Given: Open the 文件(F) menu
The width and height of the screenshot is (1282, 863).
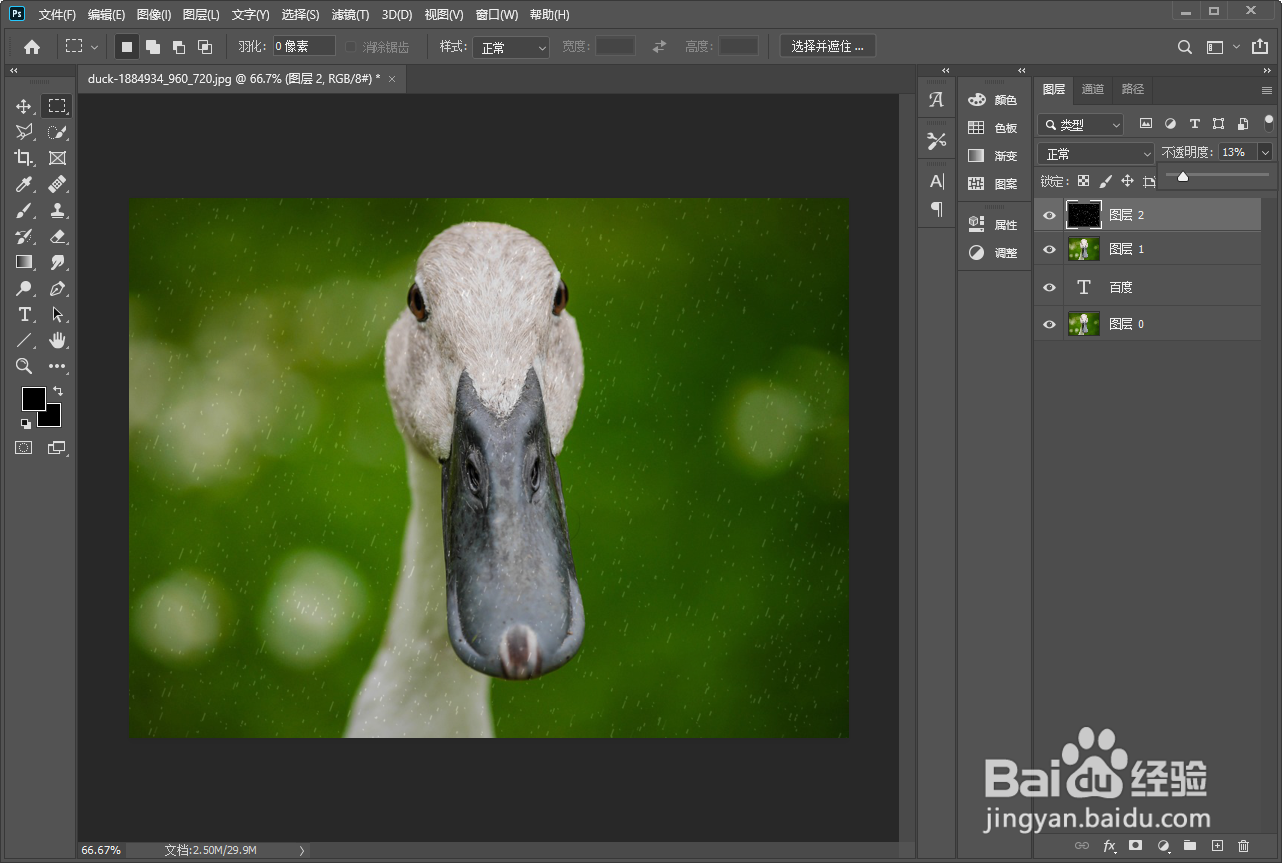Looking at the screenshot, I should click(x=57, y=15).
